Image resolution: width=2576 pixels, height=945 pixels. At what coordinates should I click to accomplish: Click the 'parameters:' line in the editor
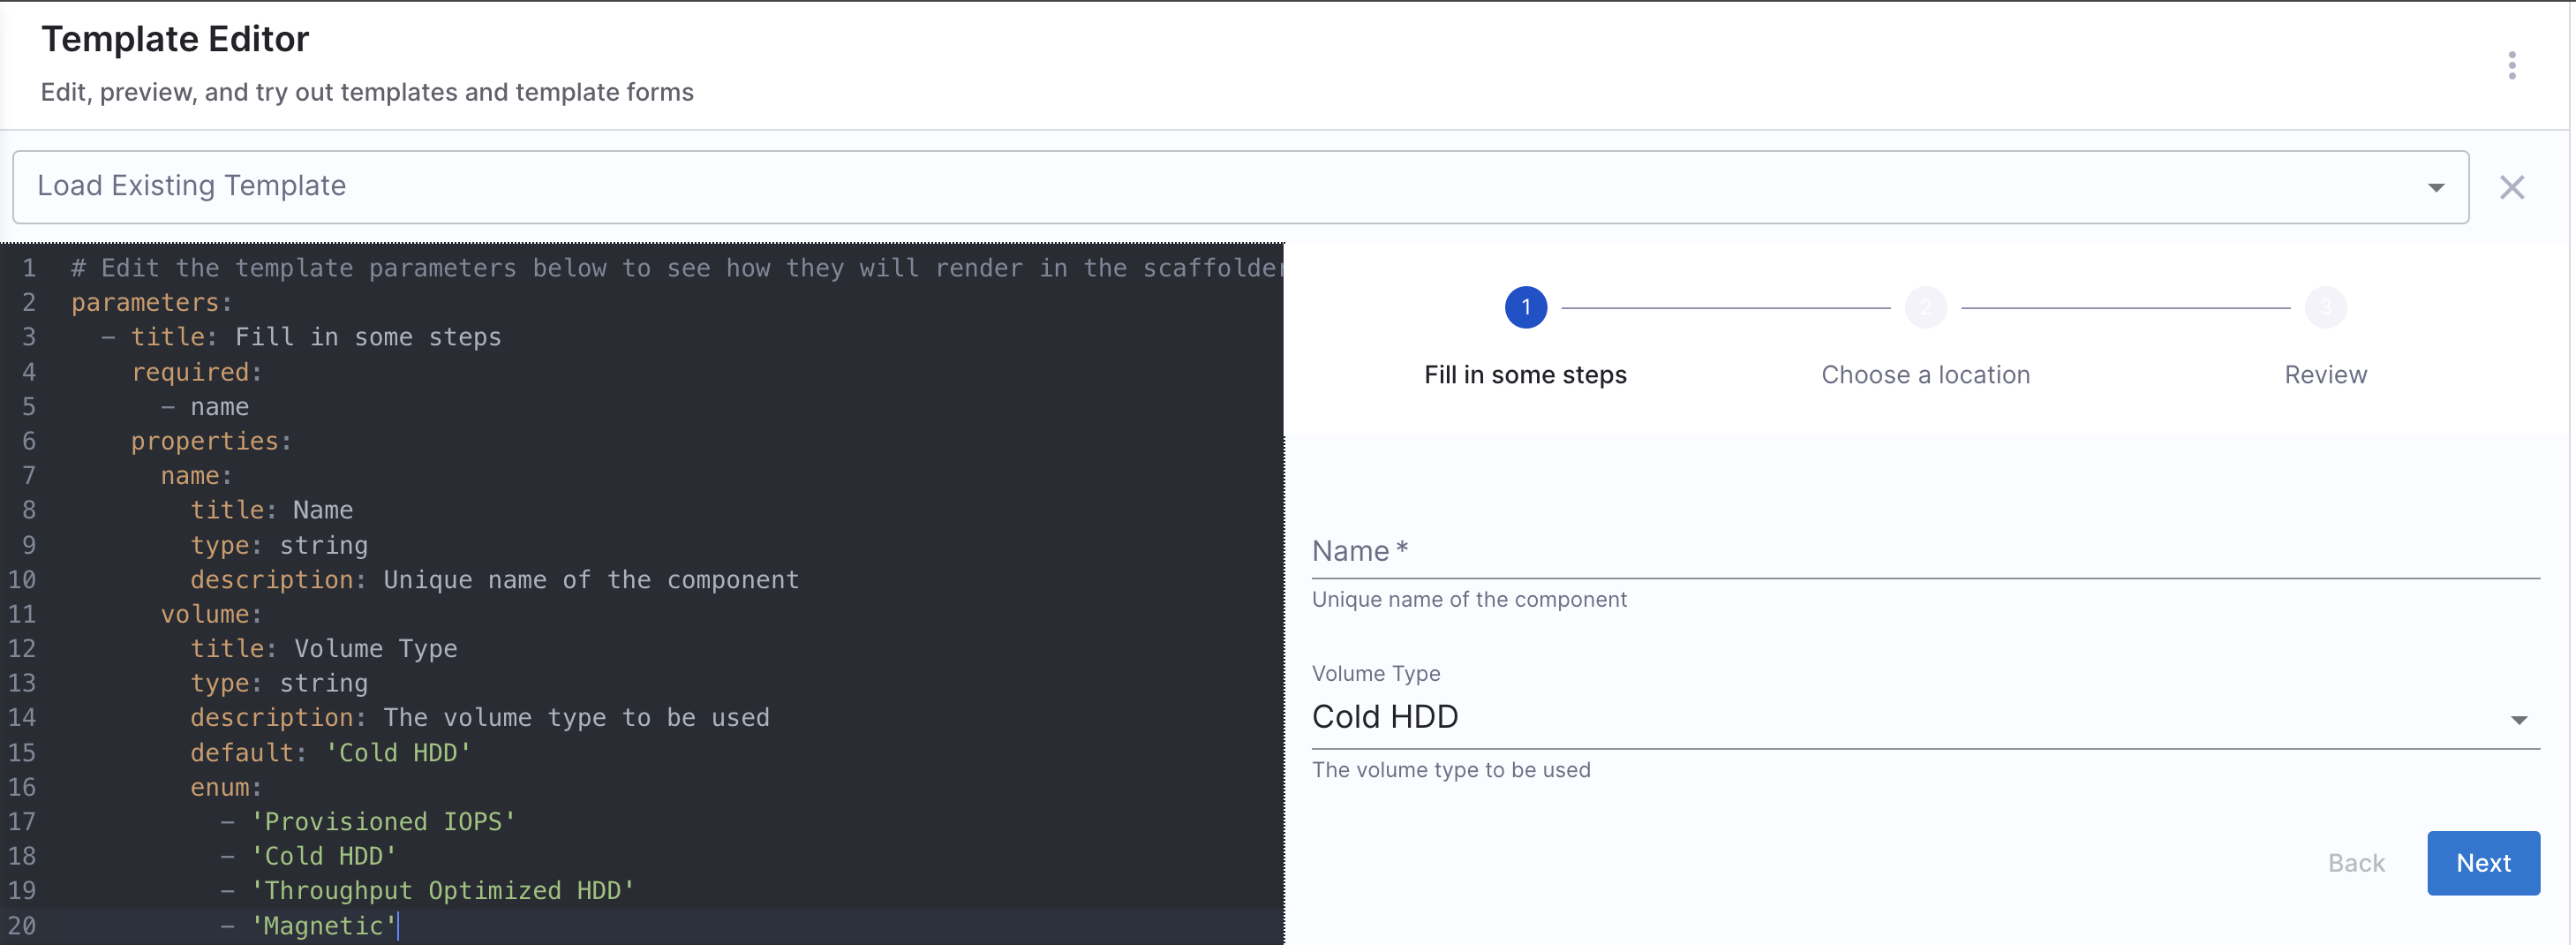pos(151,303)
